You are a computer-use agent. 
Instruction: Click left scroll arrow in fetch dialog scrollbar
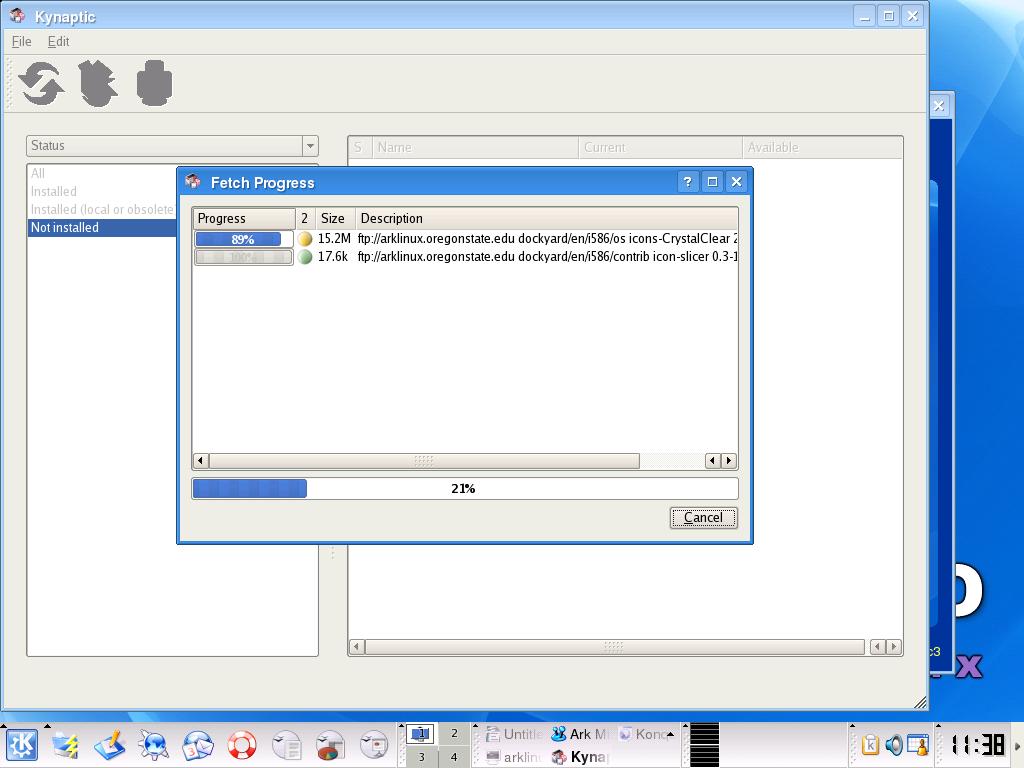200,461
